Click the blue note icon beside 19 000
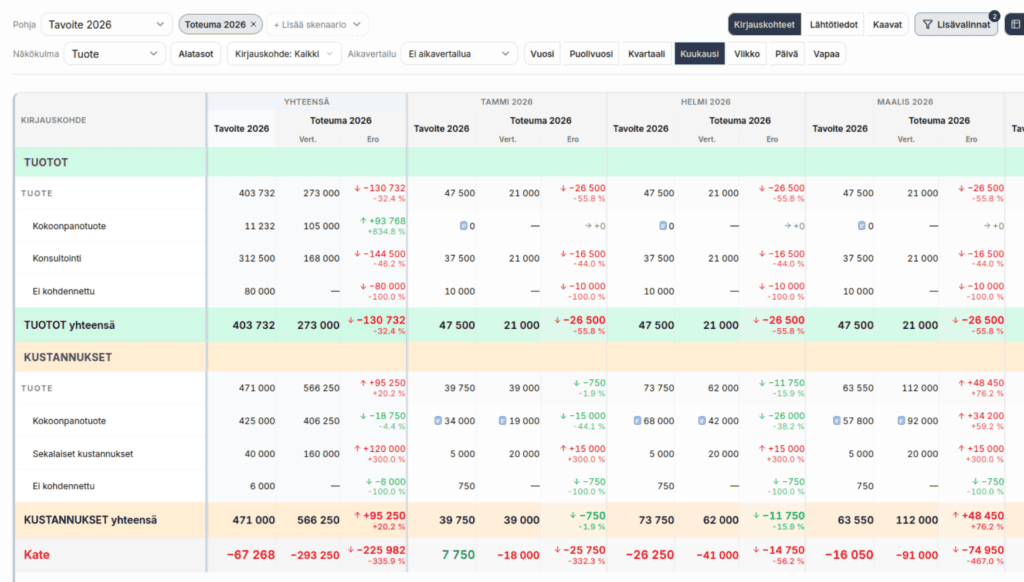Image resolution: width=1024 pixels, height=582 pixels. pyautogui.click(x=502, y=421)
